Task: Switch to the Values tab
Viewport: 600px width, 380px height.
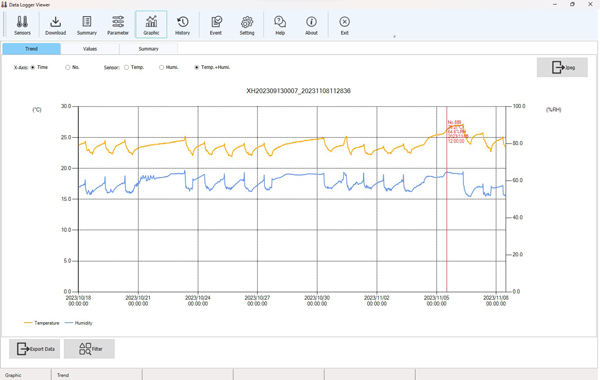Action: point(90,49)
